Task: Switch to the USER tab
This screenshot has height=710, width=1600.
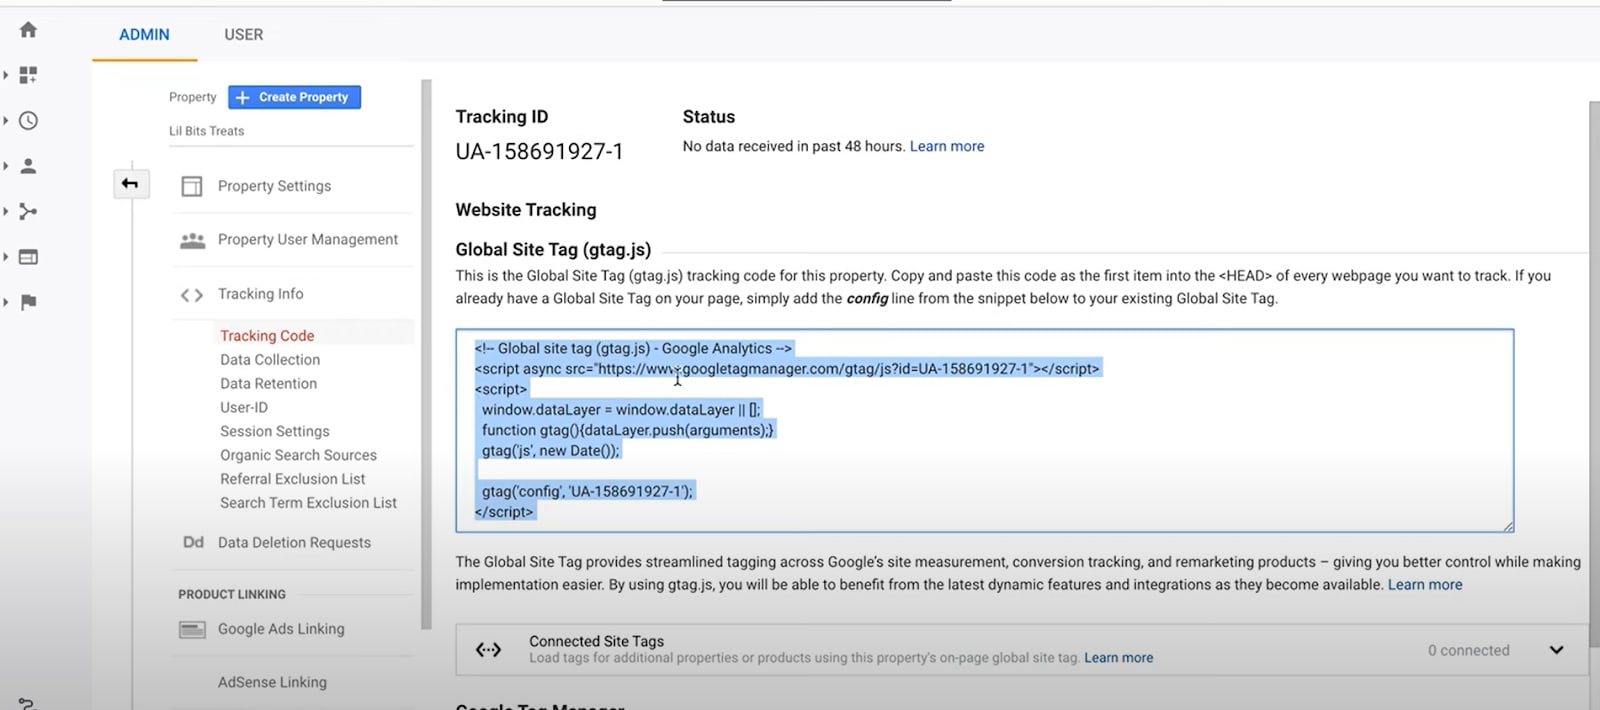Action: (x=243, y=35)
